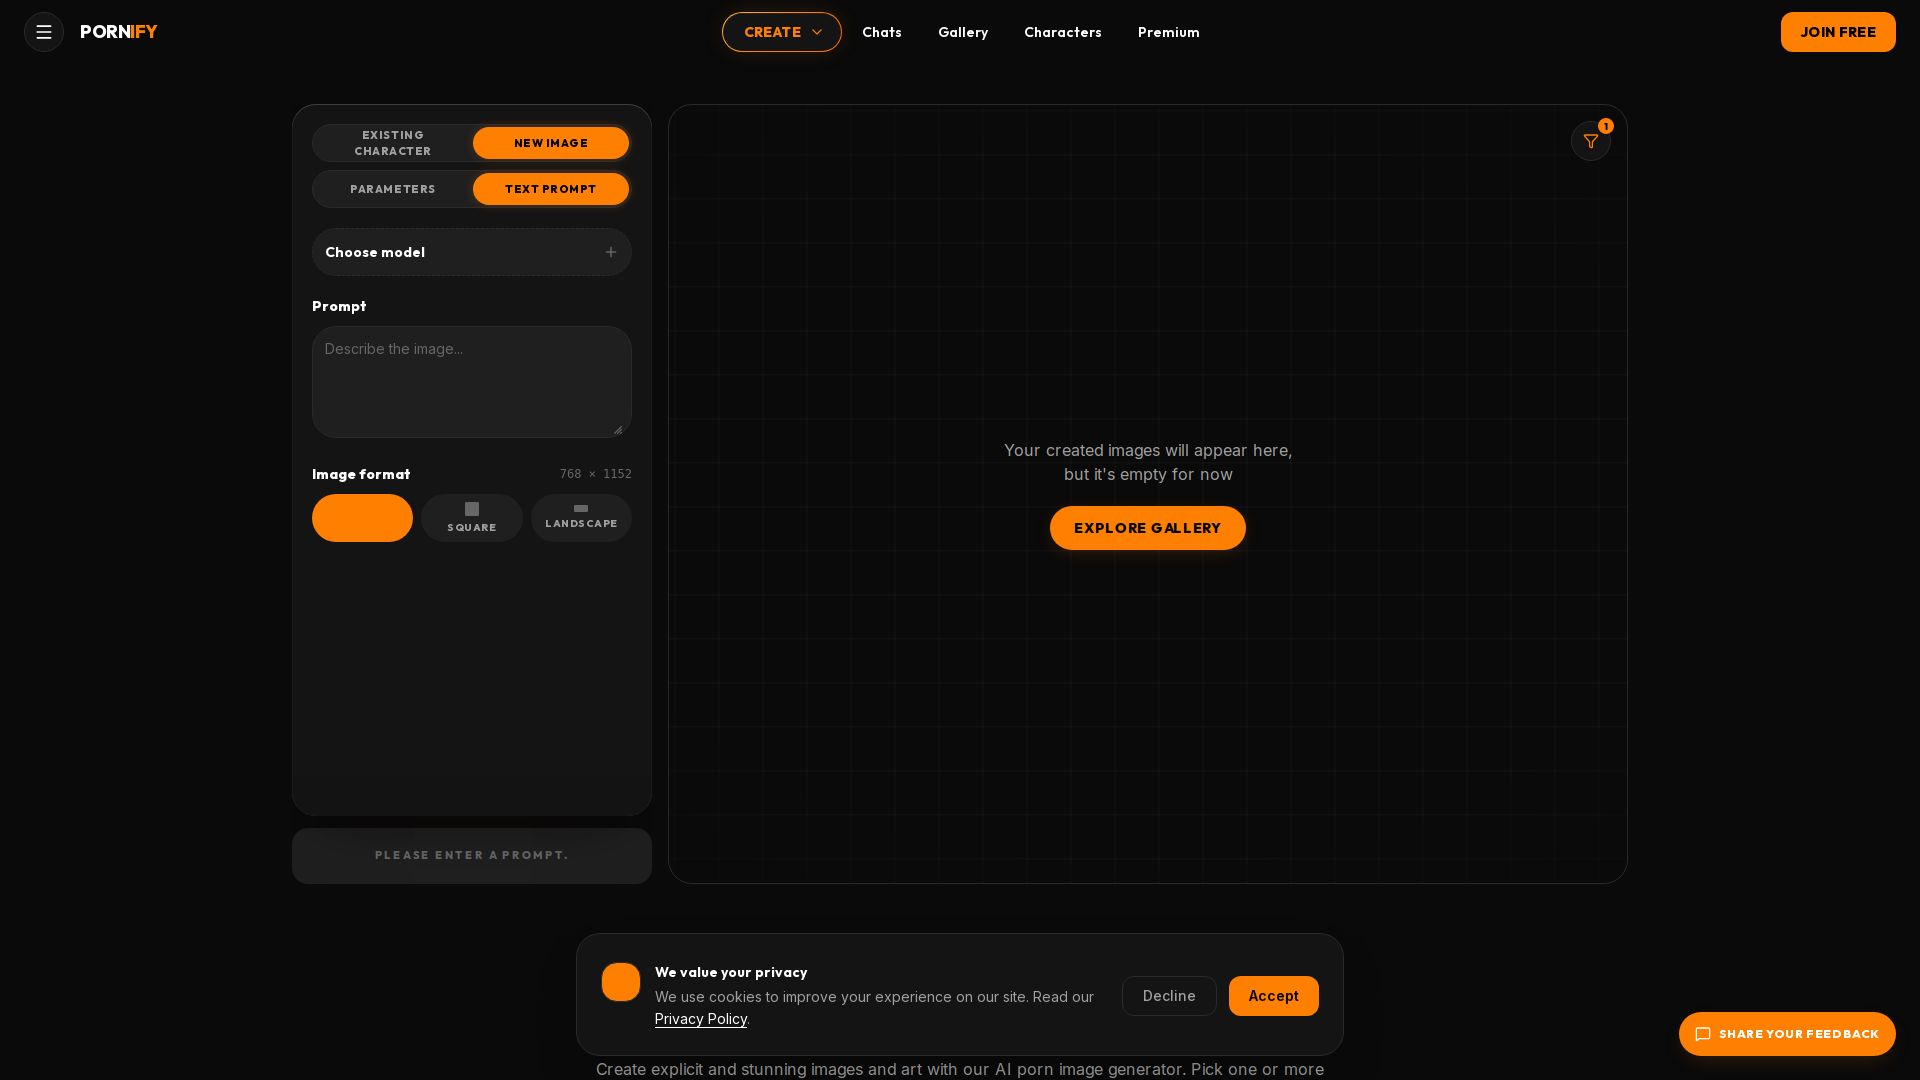
Task: Click the plus icon beside Choose model
Action: click(x=611, y=252)
